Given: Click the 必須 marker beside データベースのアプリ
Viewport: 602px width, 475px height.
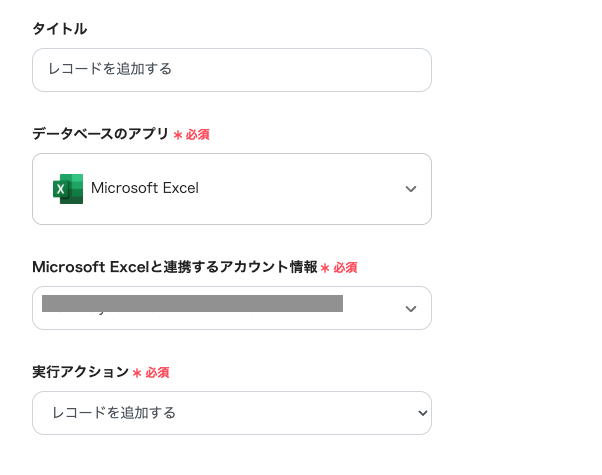Looking at the screenshot, I should click(x=197, y=134).
